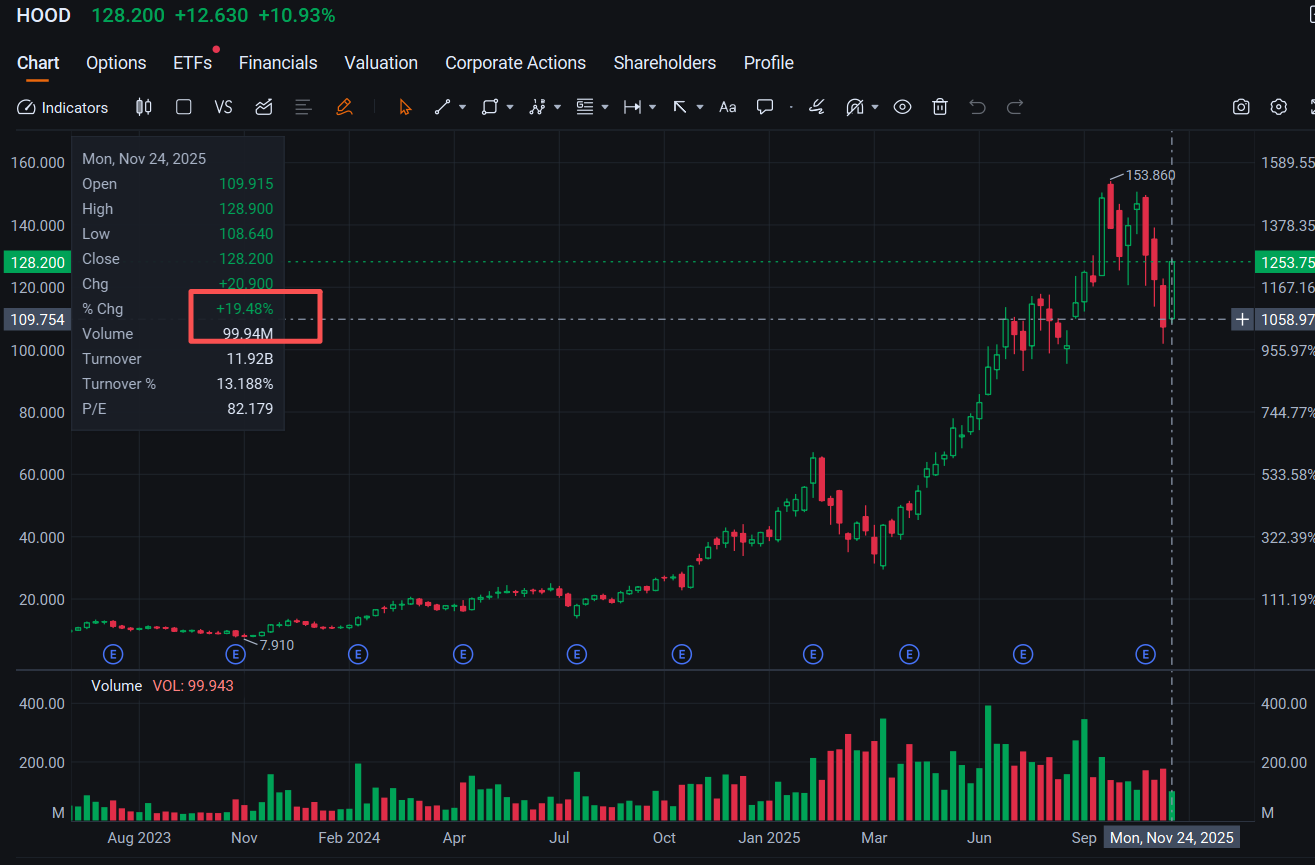Click the candlestick chart type icon

coord(143,107)
